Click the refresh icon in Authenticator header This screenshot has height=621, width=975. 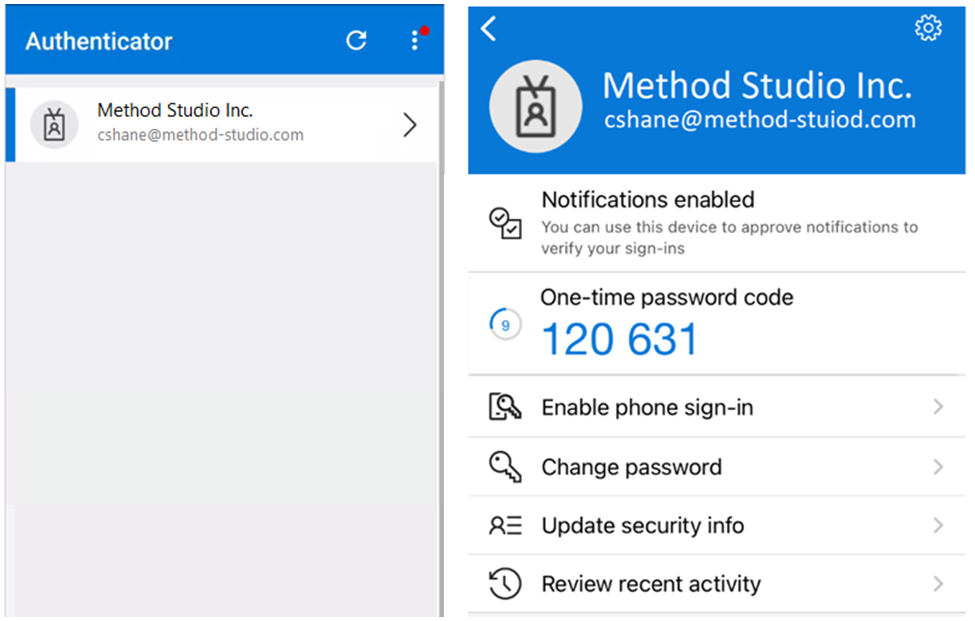(x=356, y=40)
